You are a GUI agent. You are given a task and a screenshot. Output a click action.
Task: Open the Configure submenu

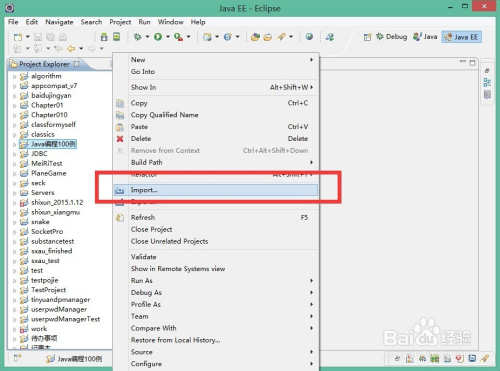click(216, 364)
